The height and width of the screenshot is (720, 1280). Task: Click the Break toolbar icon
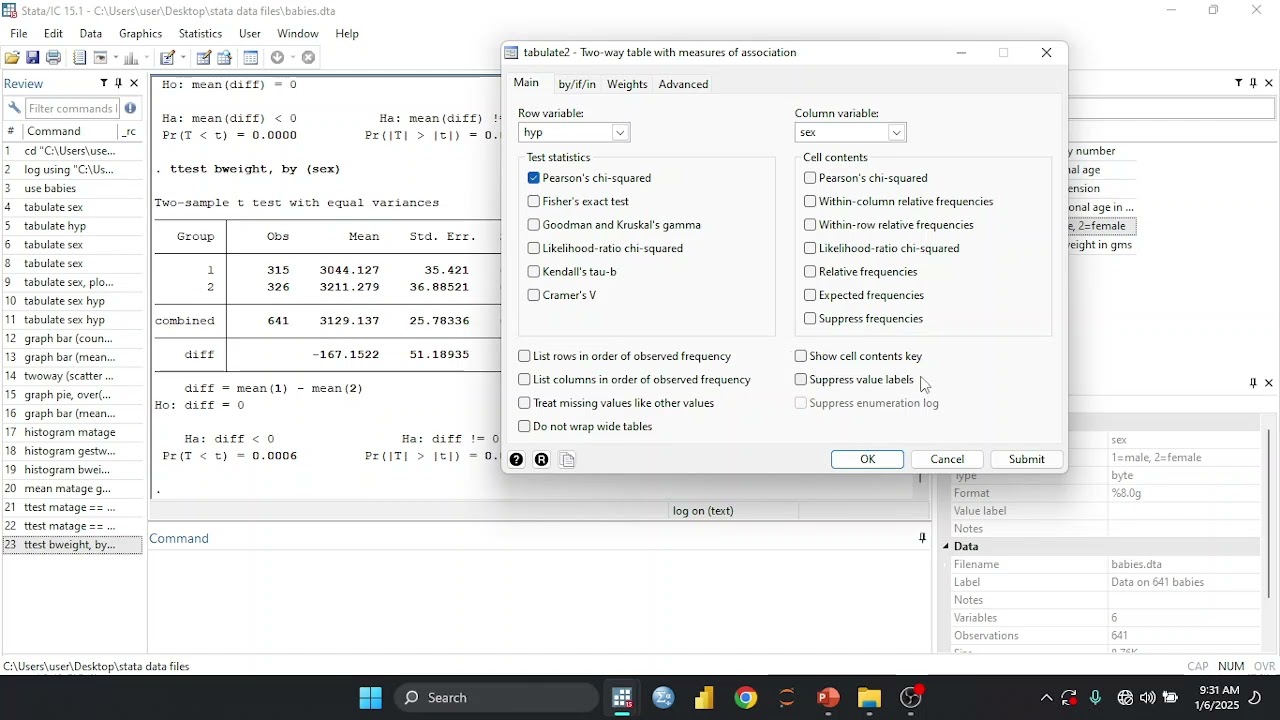pyautogui.click(x=309, y=58)
